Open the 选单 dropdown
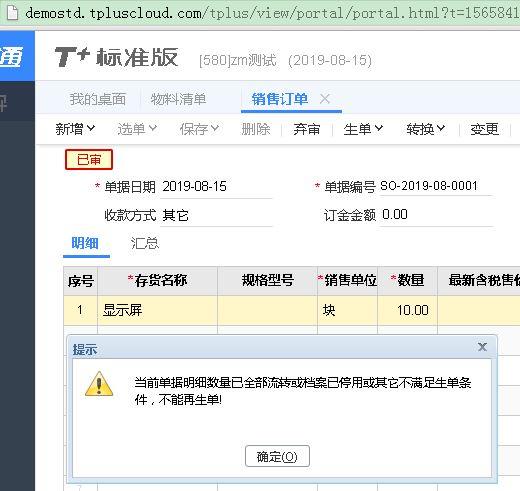The width and height of the screenshot is (520, 491). click(x=137, y=129)
